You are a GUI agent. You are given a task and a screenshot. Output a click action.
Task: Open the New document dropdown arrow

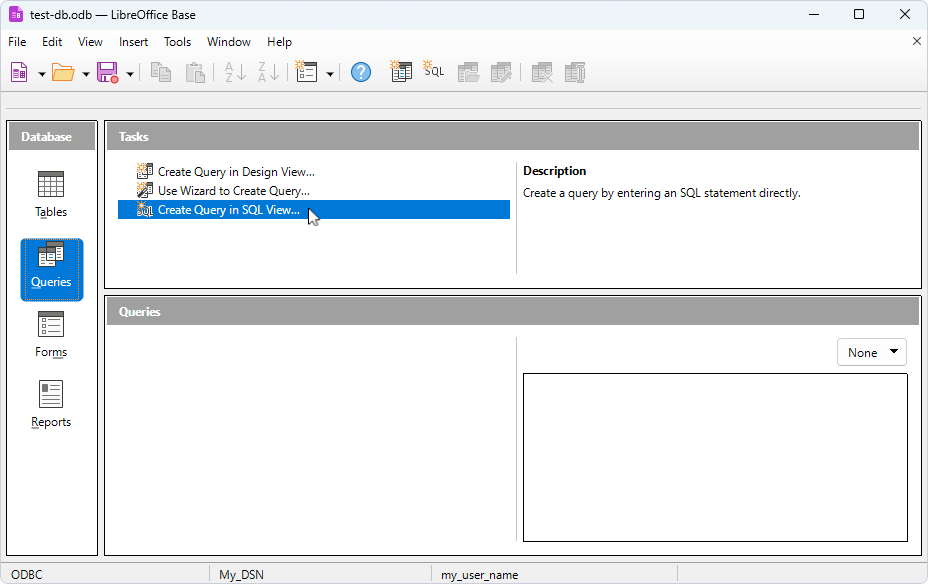point(42,74)
